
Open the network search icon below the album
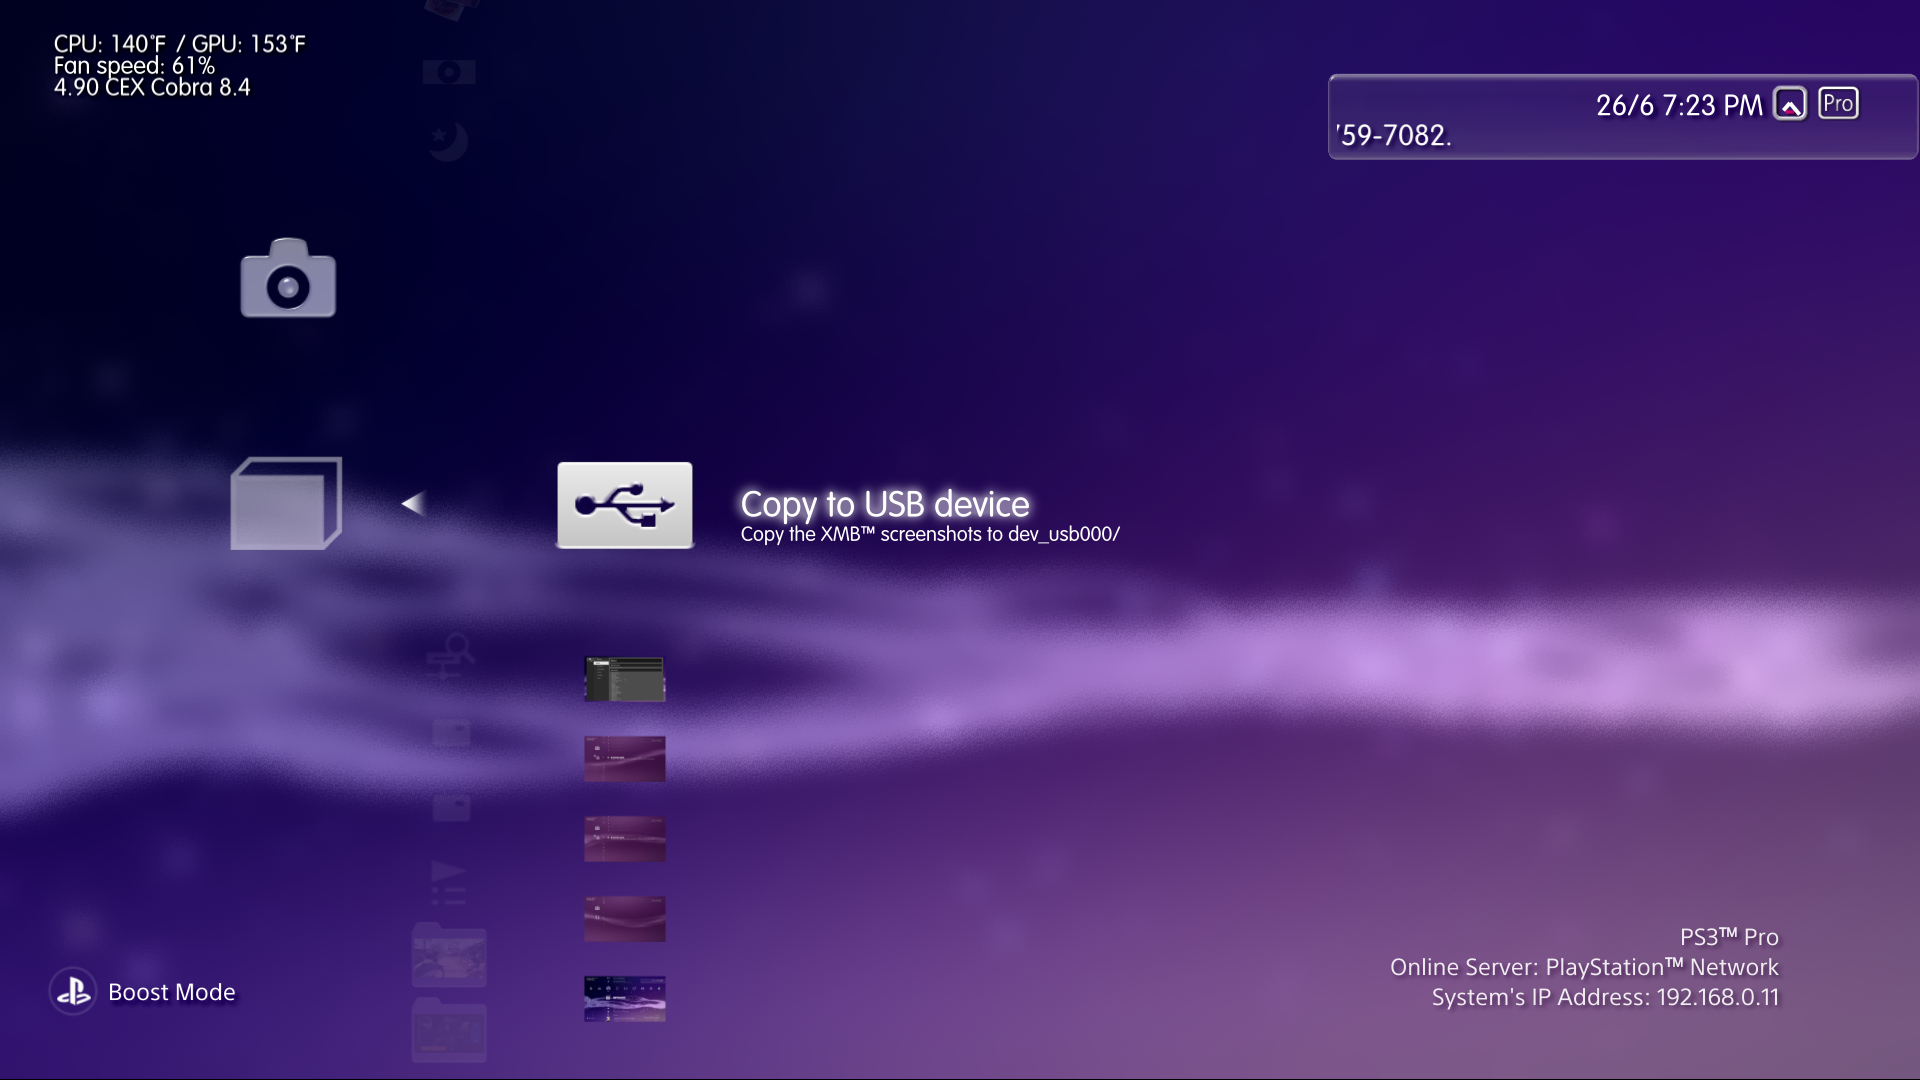click(x=452, y=655)
